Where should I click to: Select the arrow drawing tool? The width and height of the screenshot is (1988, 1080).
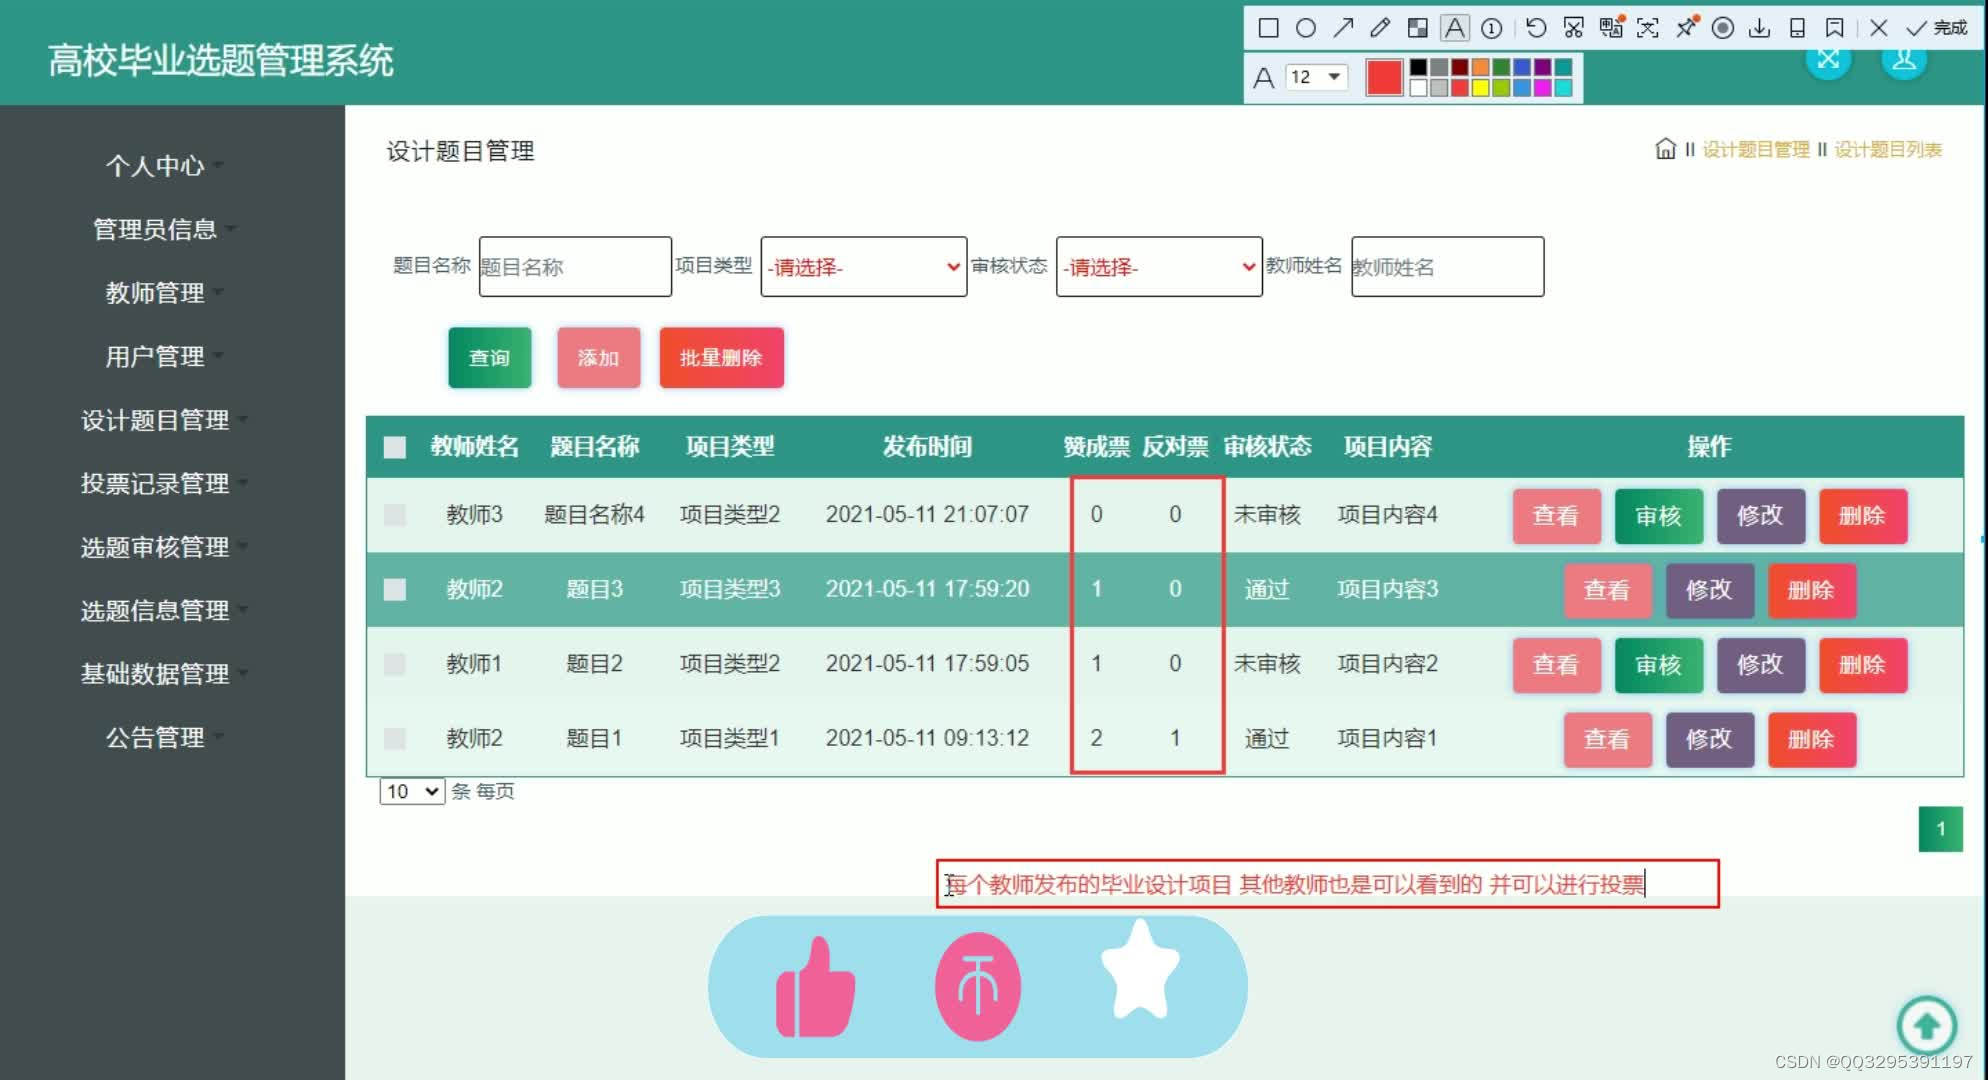tap(1343, 28)
